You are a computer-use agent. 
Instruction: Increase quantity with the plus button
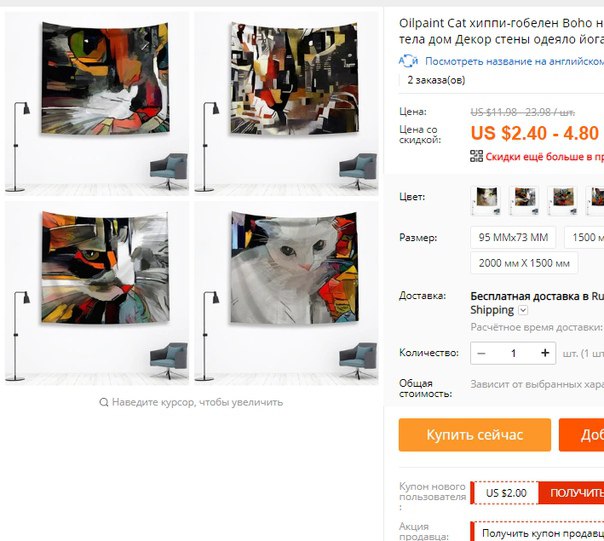click(545, 353)
